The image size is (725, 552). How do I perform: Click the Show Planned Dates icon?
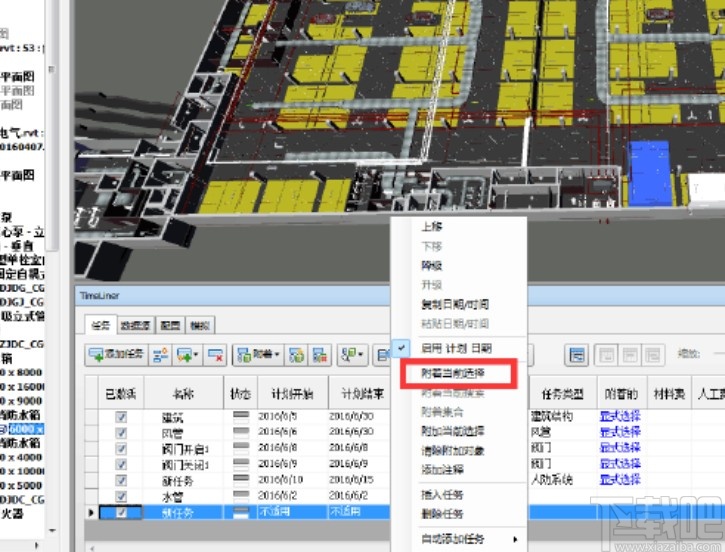606,355
